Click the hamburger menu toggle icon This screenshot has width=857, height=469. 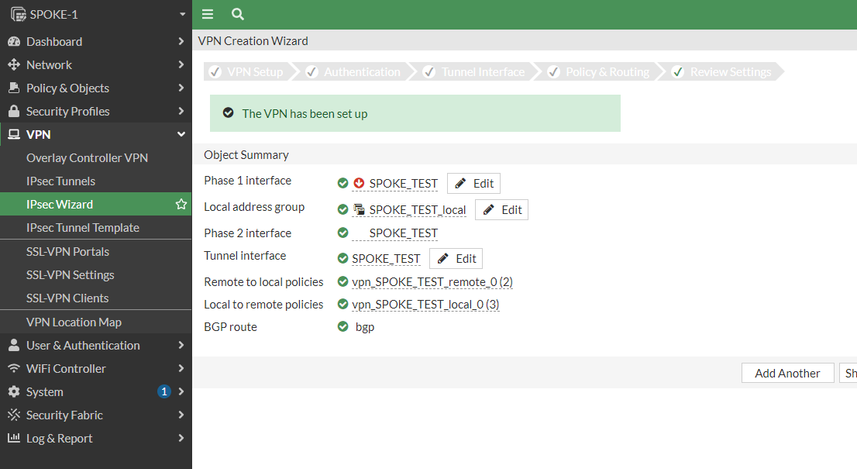coord(207,14)
